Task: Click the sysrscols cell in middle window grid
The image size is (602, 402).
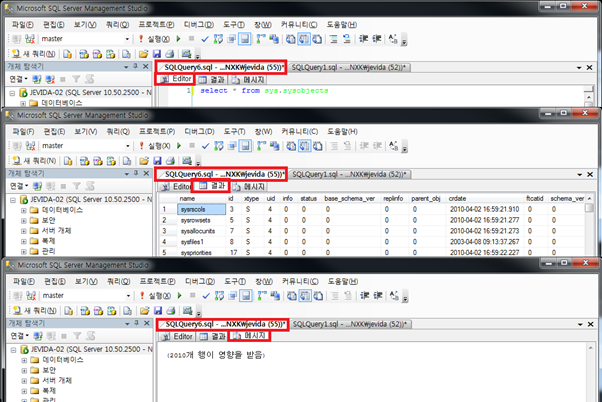Action: 202,209
